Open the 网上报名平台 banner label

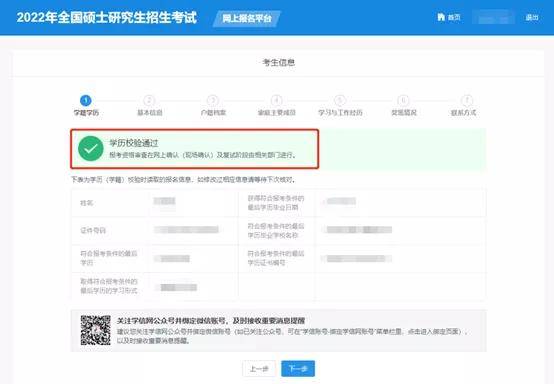247,18
